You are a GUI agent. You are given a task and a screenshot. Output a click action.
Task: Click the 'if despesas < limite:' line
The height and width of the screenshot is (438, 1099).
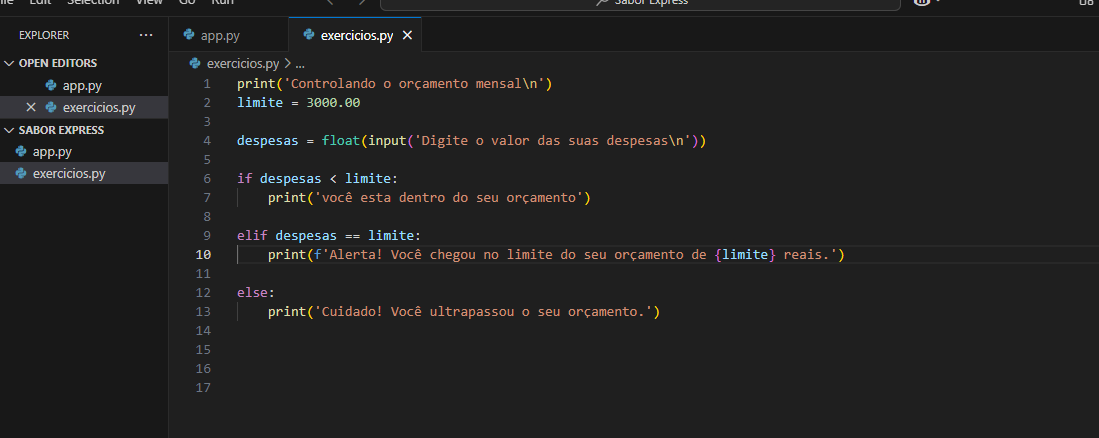coord(318,179)
